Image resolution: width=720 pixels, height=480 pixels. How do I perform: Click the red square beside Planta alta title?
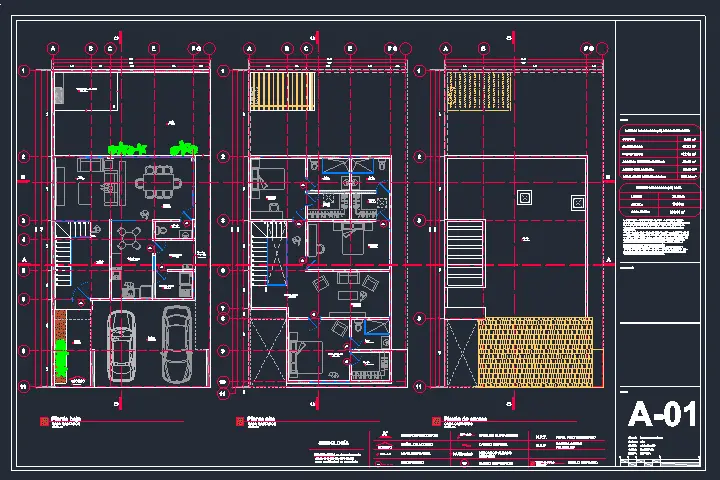240,421
